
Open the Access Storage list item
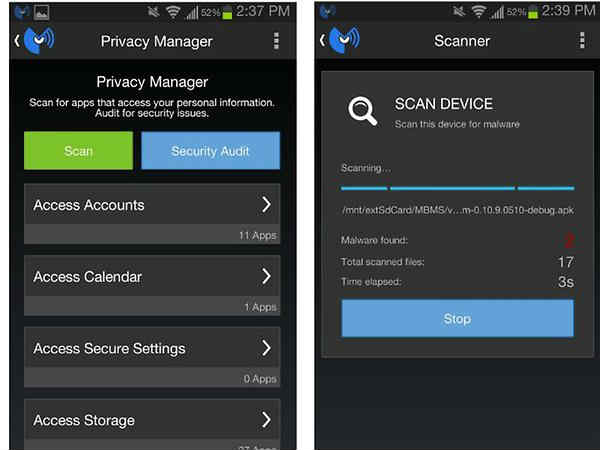152,425
